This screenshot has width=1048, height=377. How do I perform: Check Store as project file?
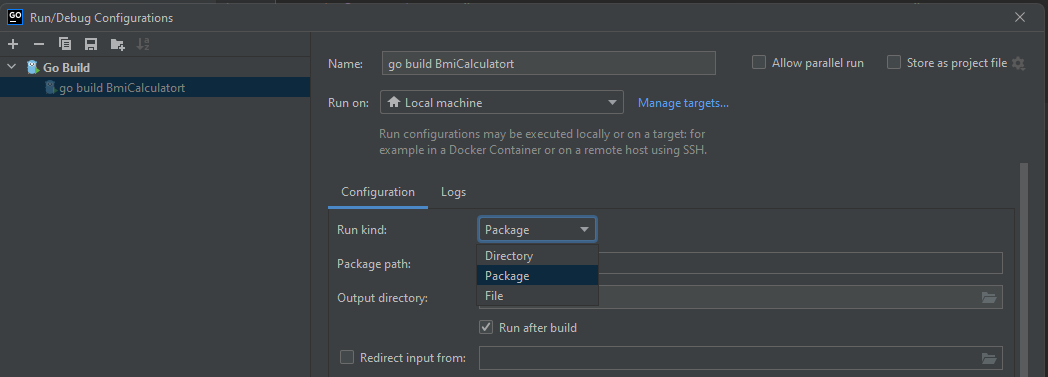(x=894, y=62)
